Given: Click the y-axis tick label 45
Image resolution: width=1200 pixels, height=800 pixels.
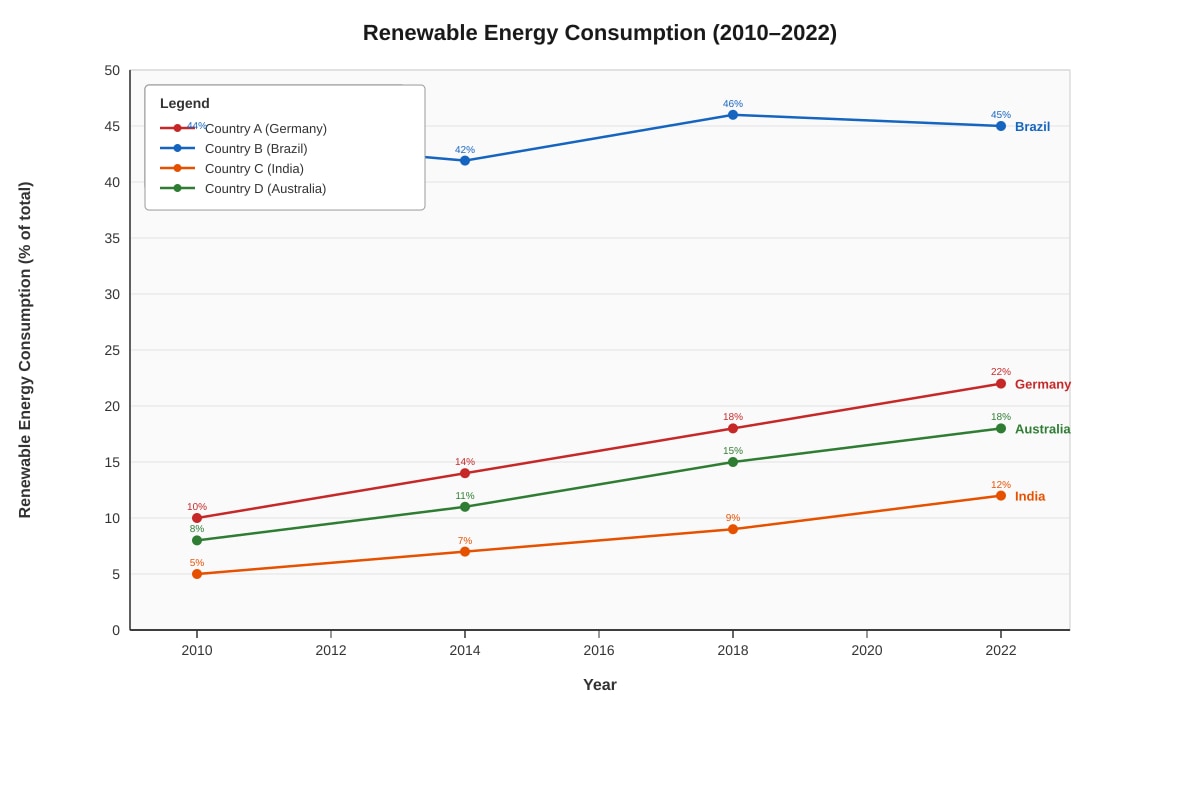Looking at the screenshot, I should point(112,126).
